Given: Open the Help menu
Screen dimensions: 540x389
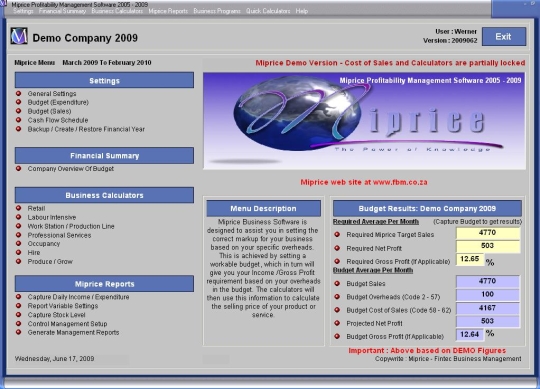Looking at the screenshot, I should pyautogui.click(x=302, y=11).
